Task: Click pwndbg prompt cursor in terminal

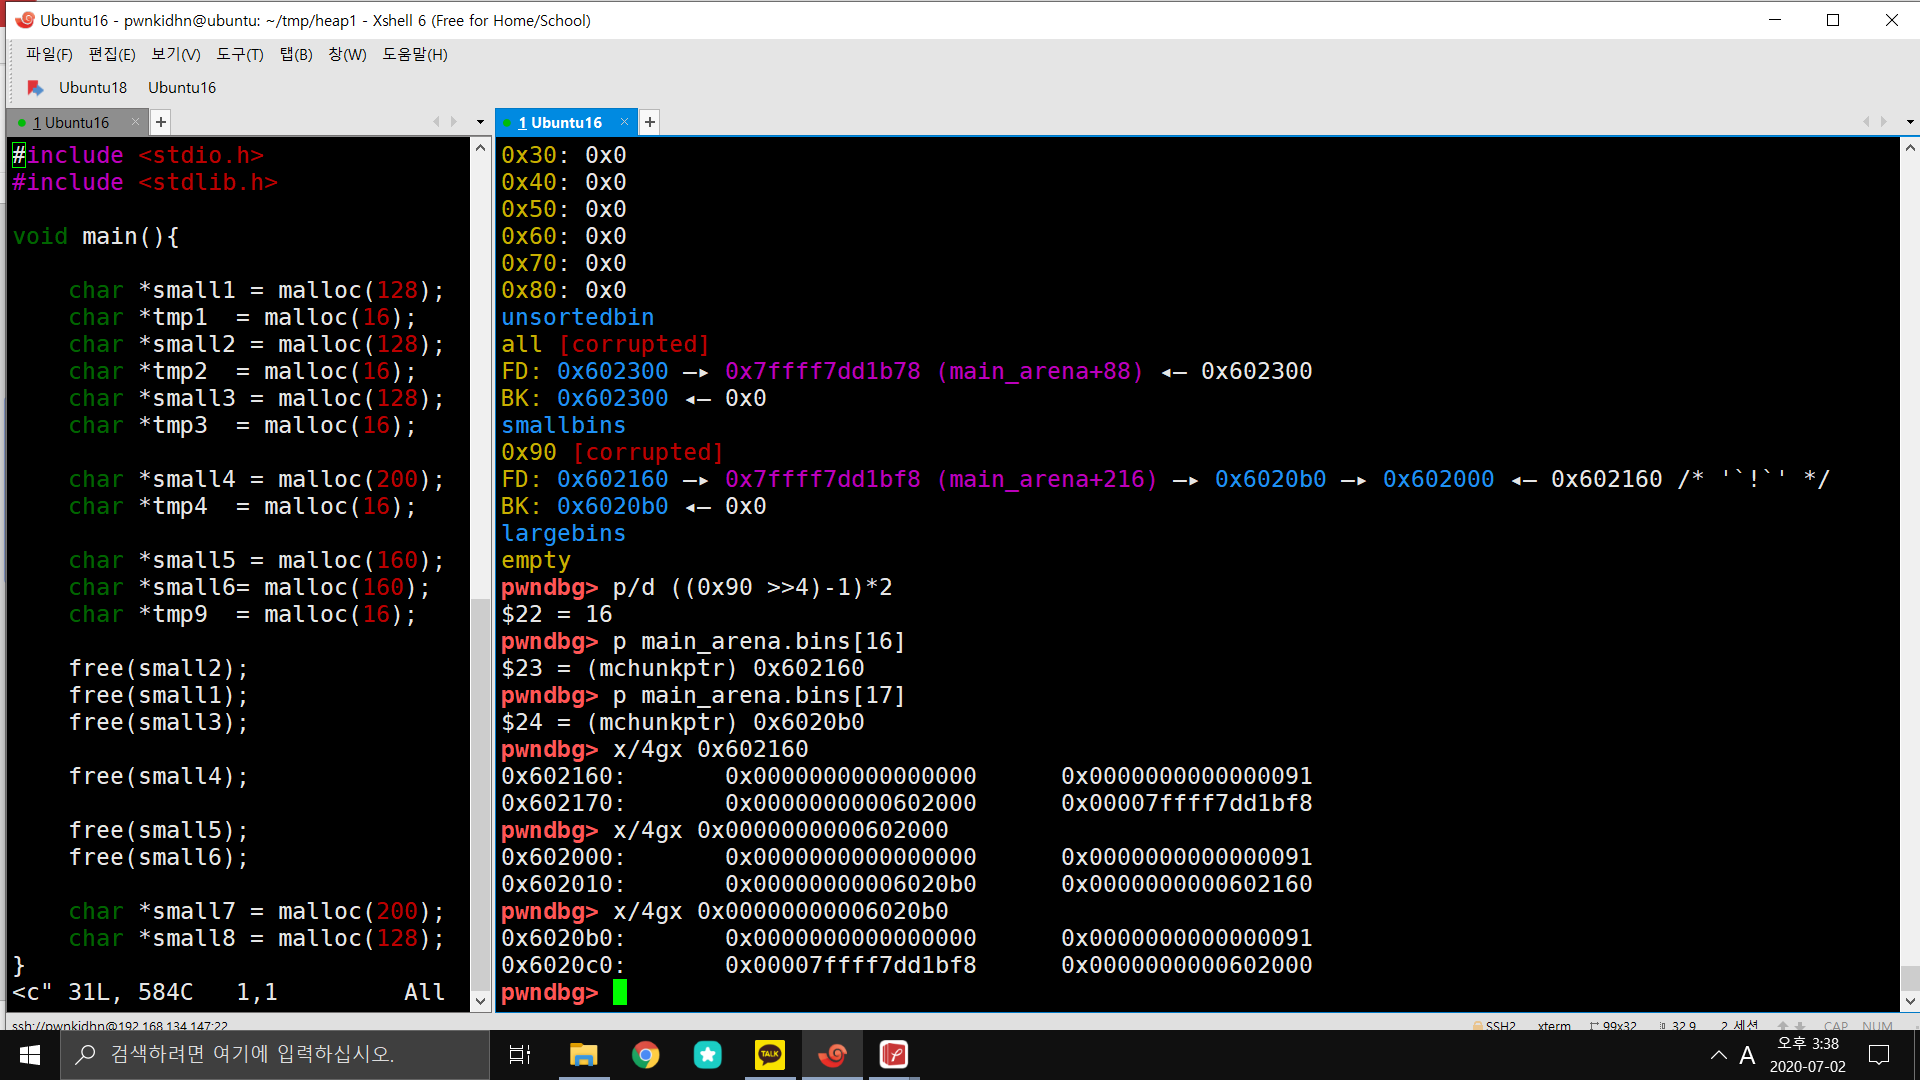Action: (620, 992)
